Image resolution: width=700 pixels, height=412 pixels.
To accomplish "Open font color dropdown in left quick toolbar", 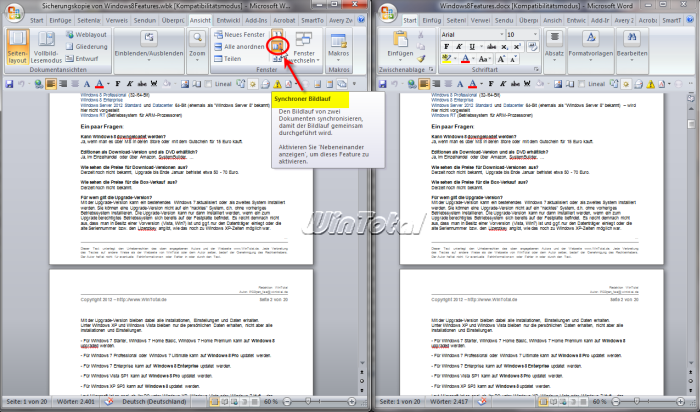I will pos(108,84).
